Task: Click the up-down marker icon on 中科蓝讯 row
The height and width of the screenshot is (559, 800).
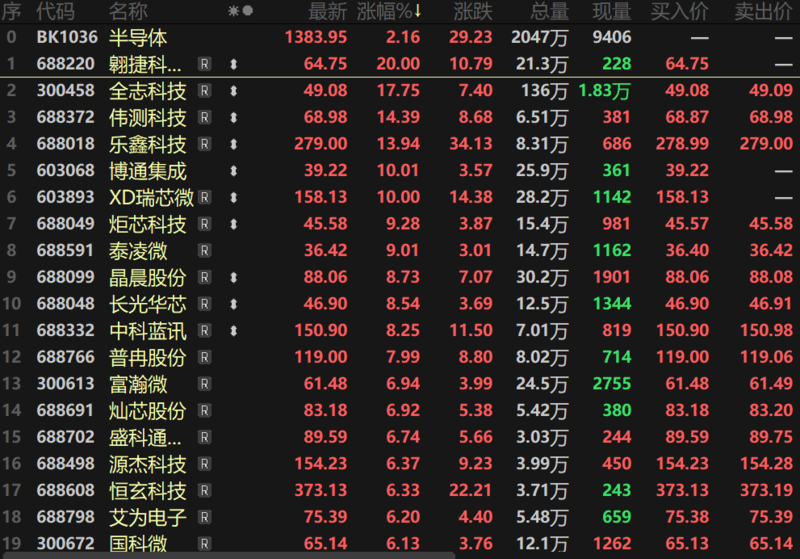Action: pos(234,331)
